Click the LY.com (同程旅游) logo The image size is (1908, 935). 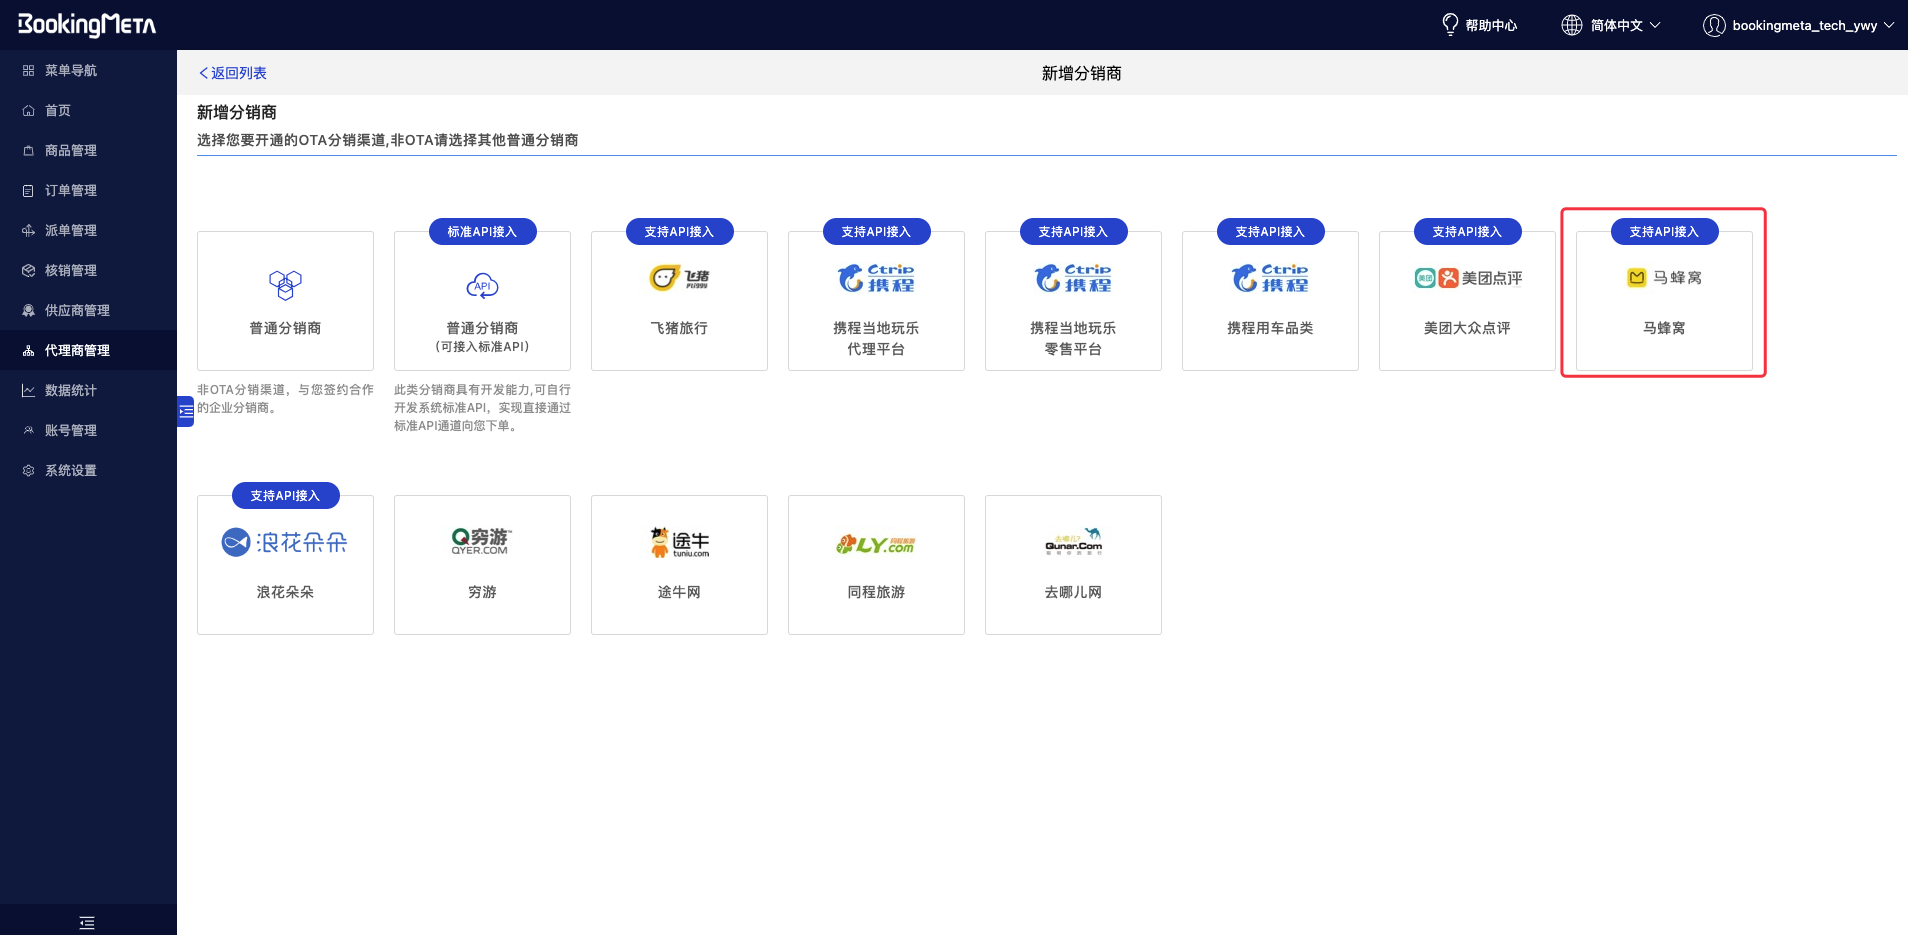pyautogui.click(x=876, y=544)
